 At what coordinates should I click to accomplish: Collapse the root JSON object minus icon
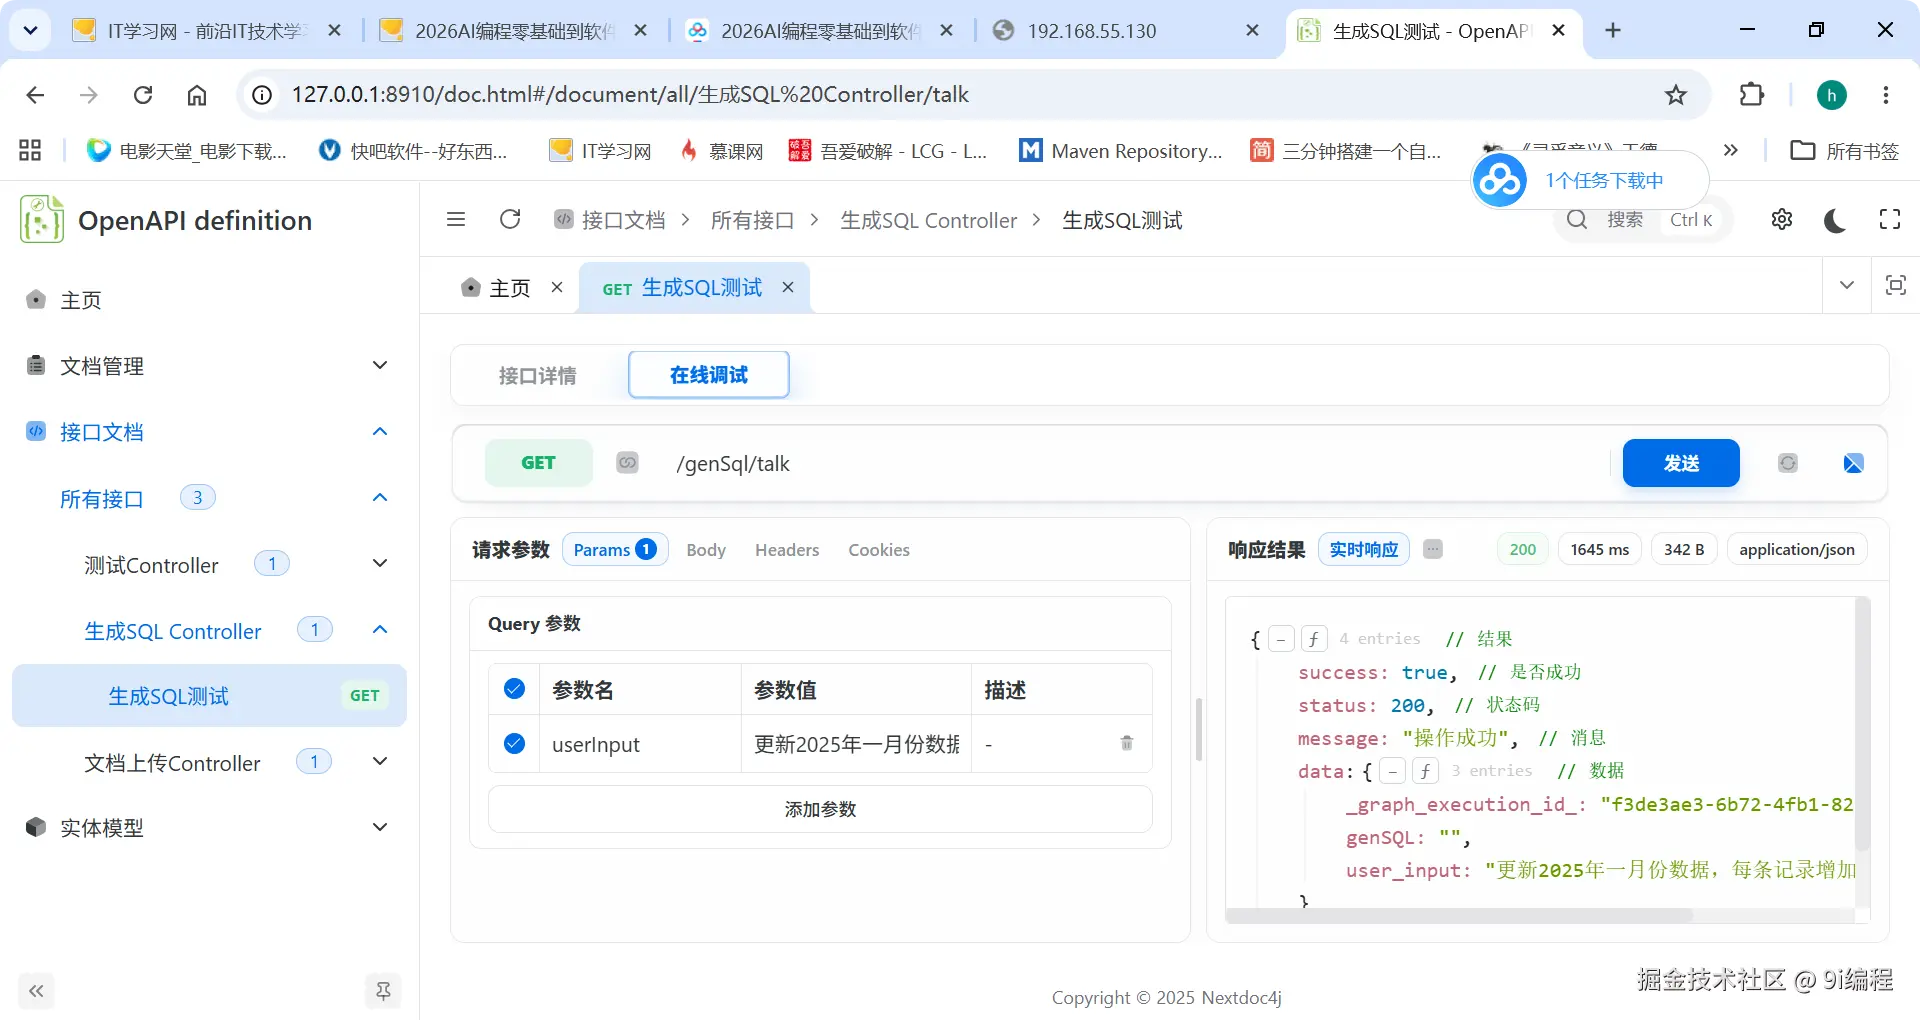1281,639
